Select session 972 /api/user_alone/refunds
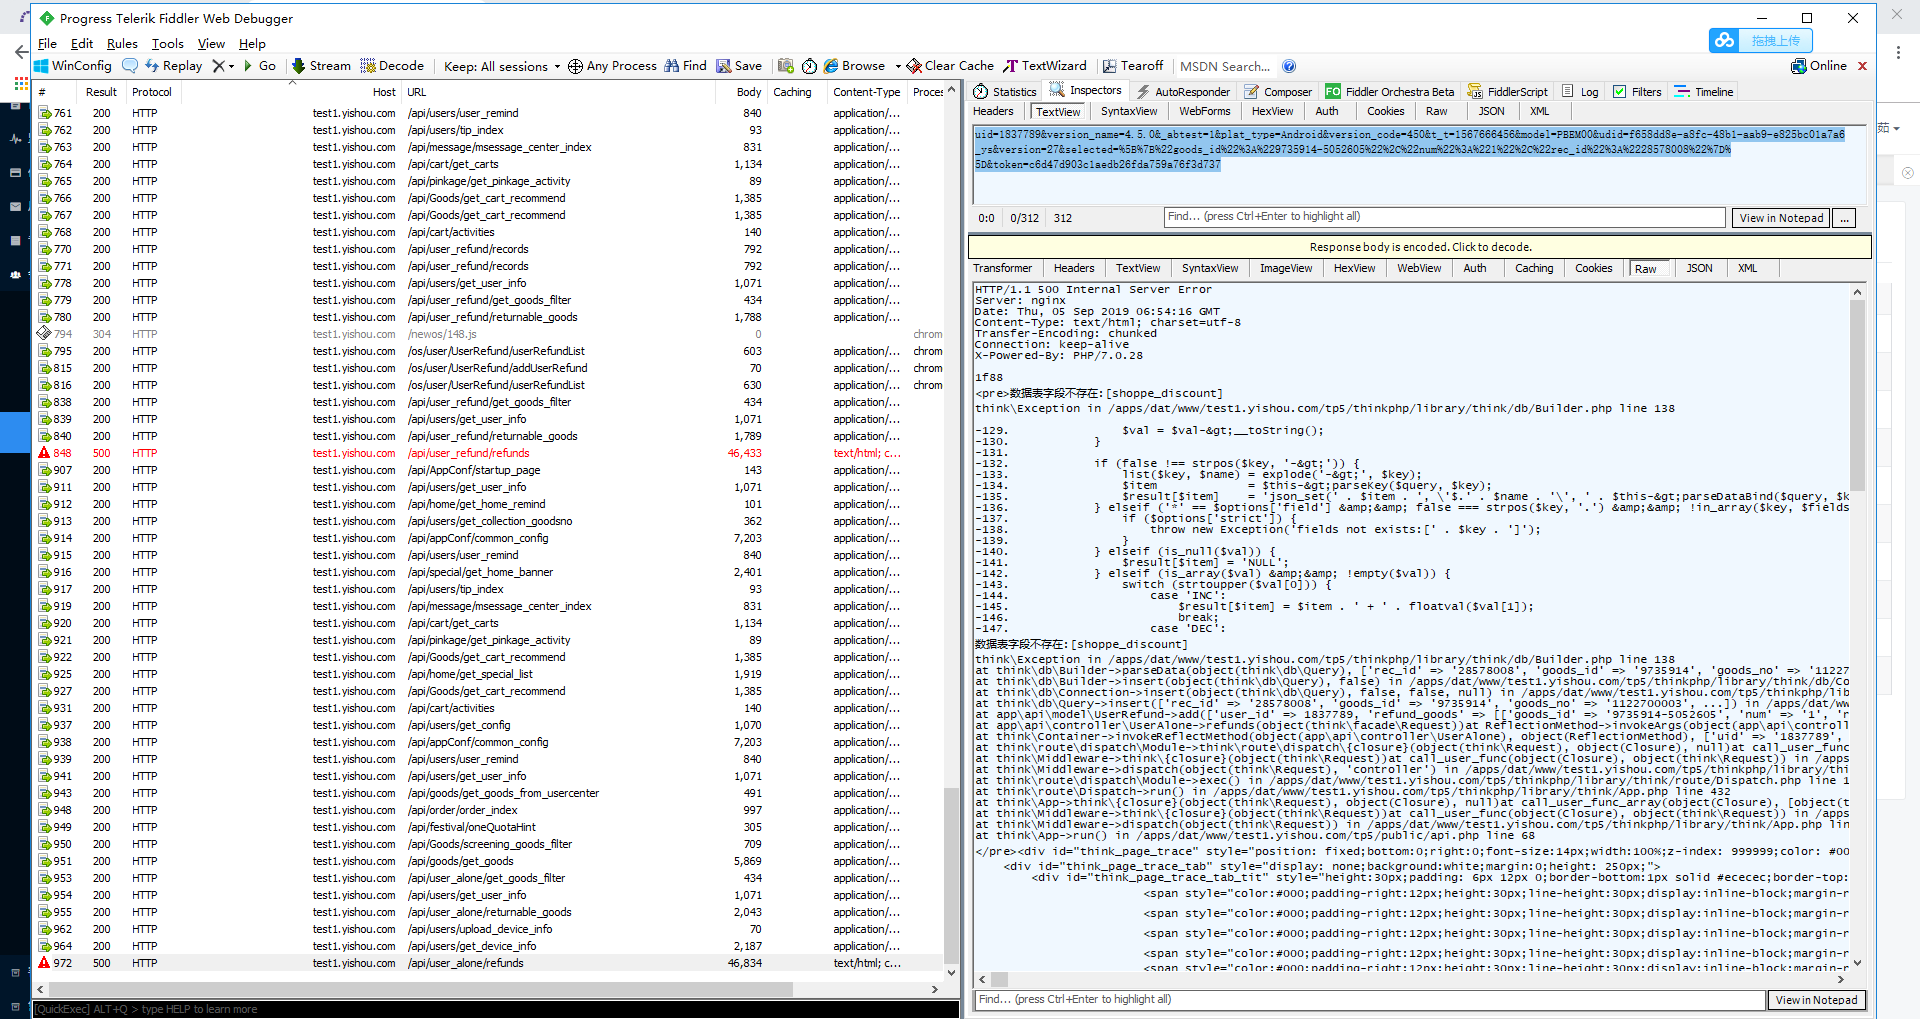 [490, 963]
